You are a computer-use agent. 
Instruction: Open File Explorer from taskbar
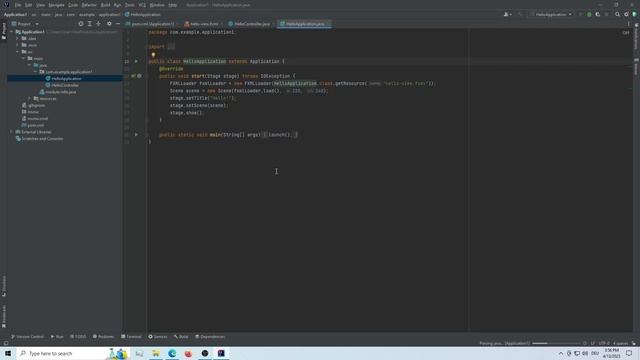(156, 353)
